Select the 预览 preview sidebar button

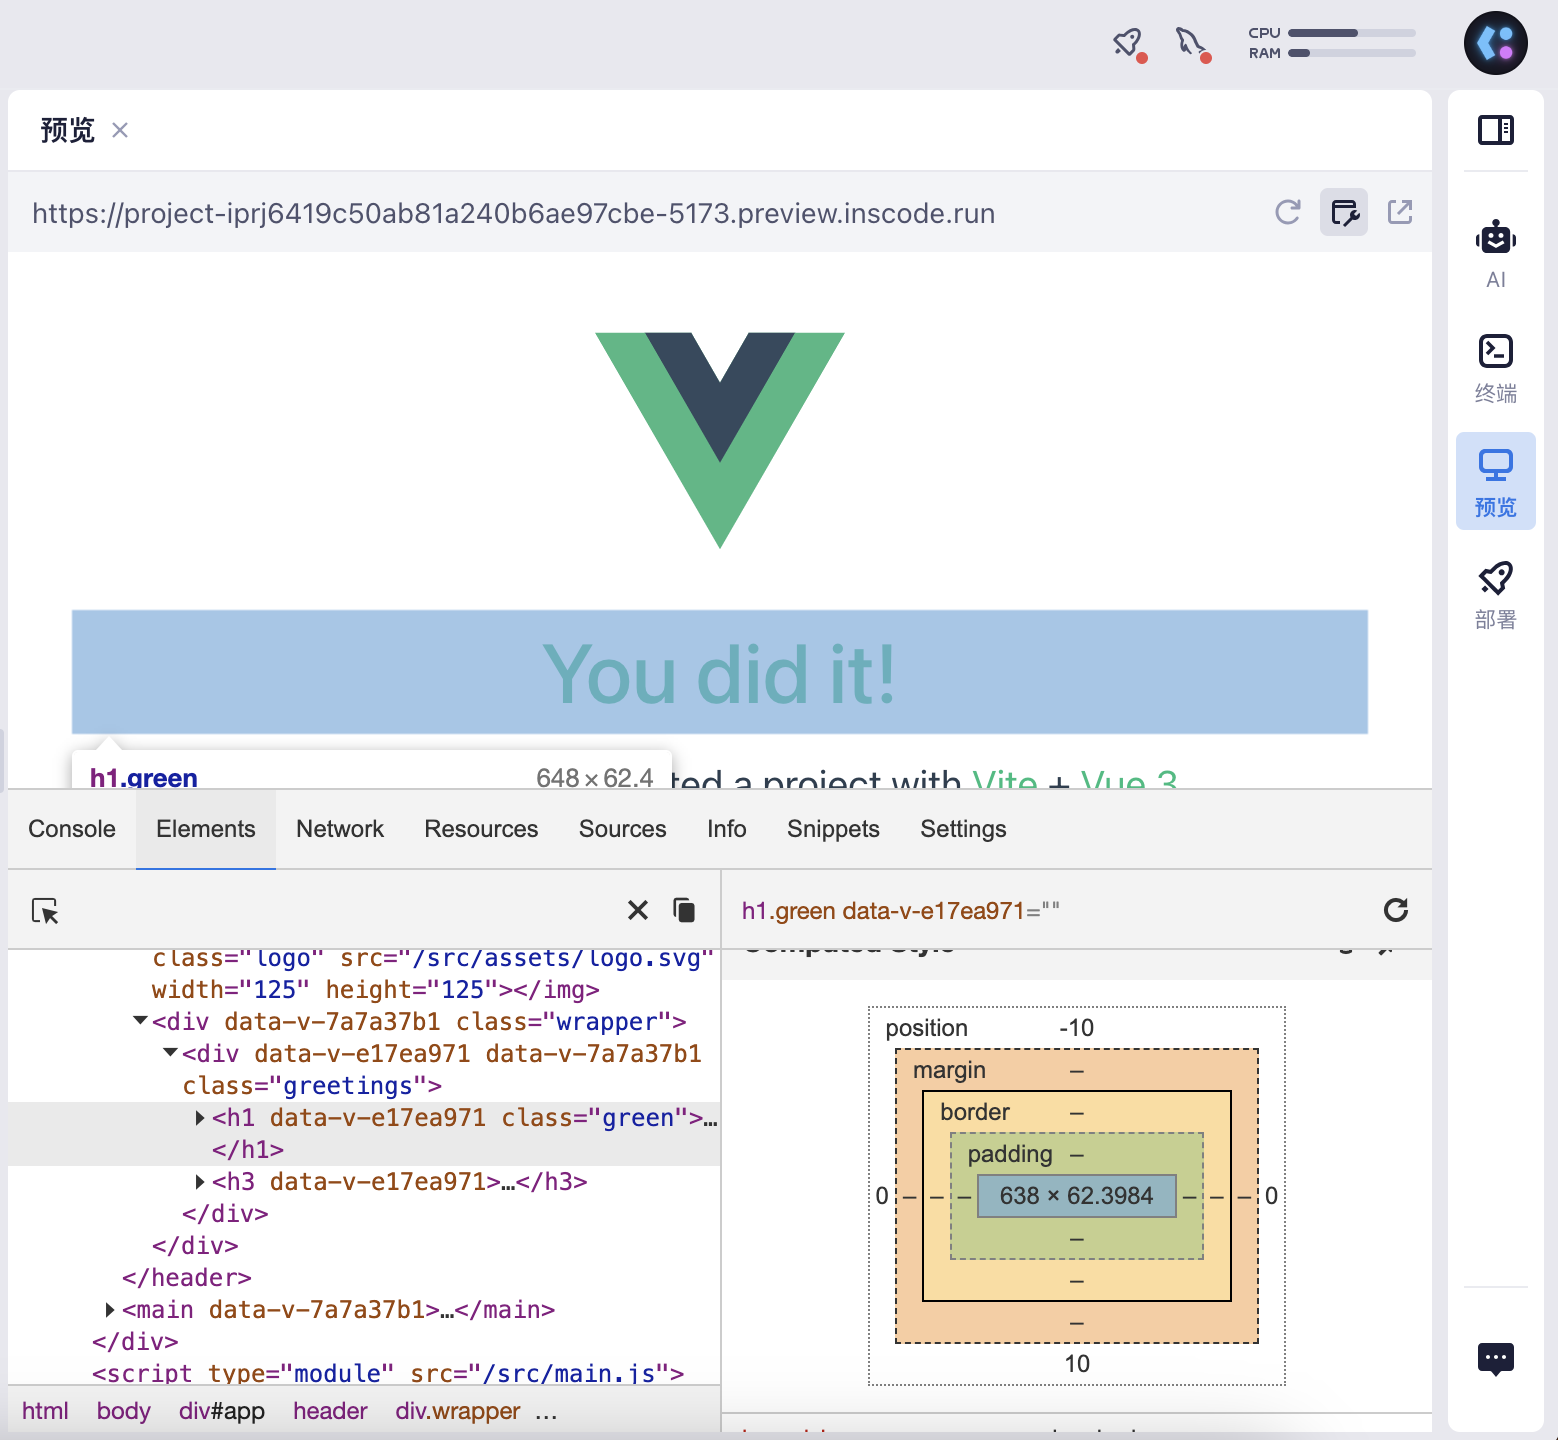pos(1495,481)
